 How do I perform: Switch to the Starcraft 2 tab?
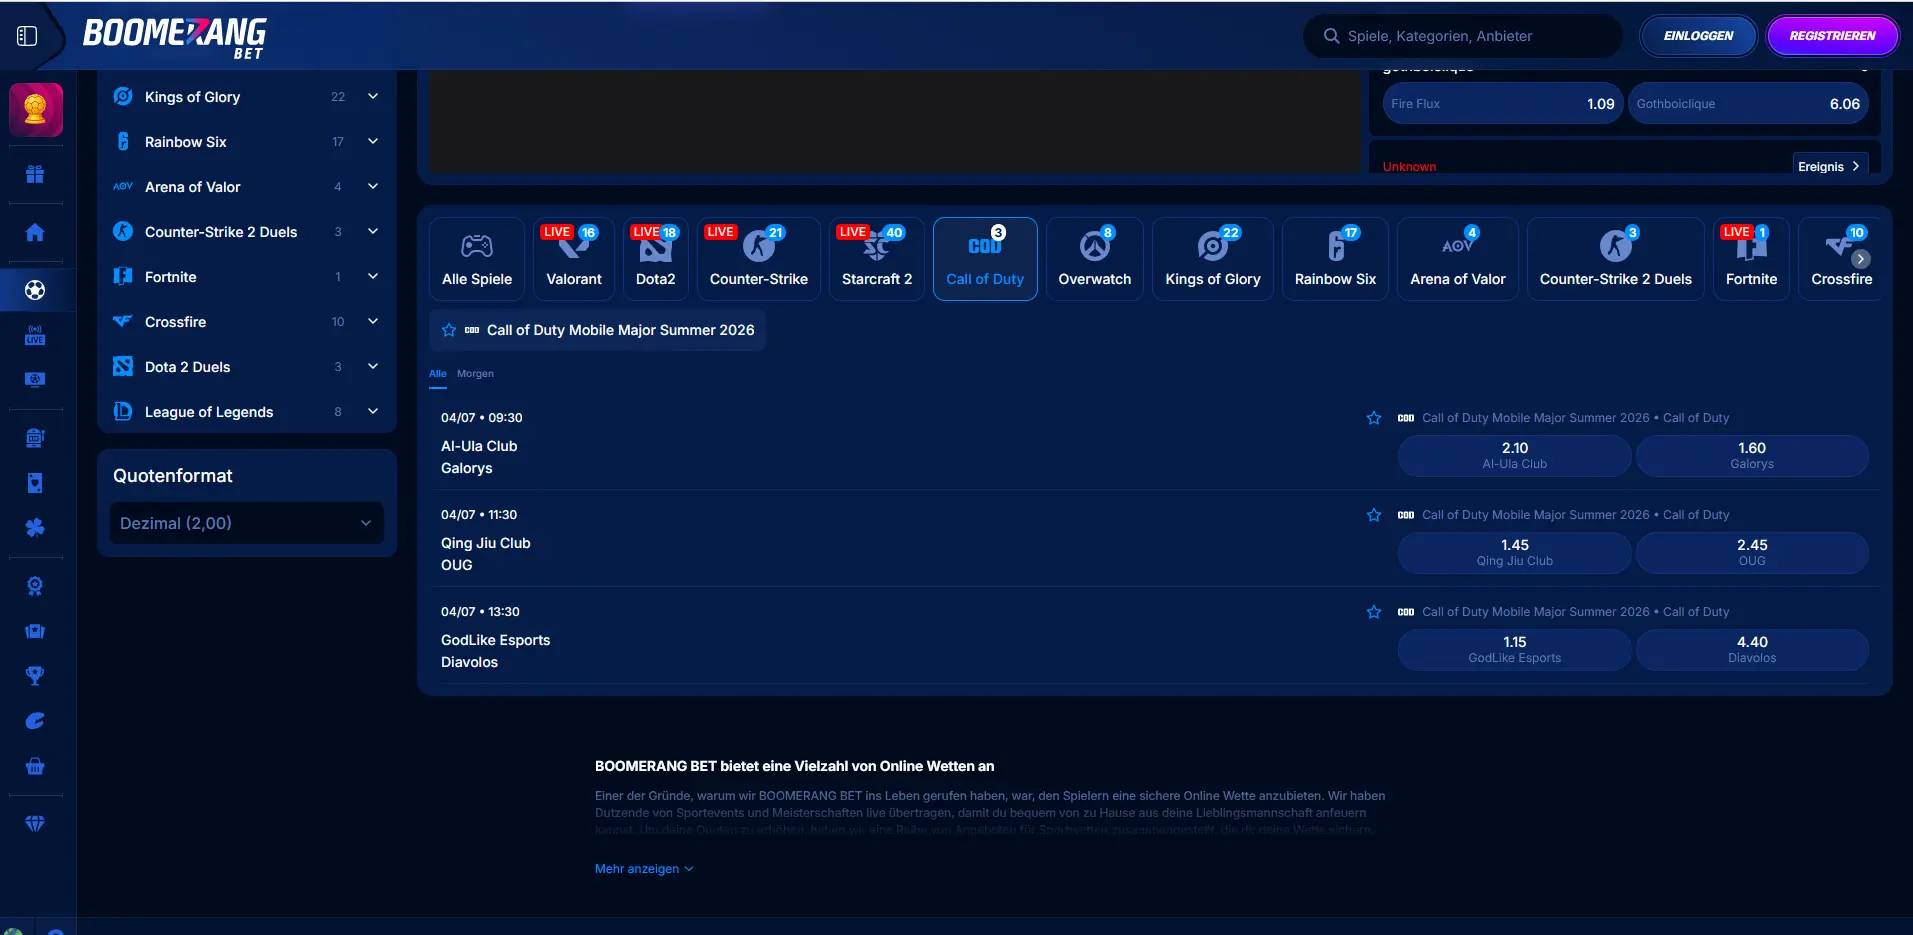[x=877, y=259]
